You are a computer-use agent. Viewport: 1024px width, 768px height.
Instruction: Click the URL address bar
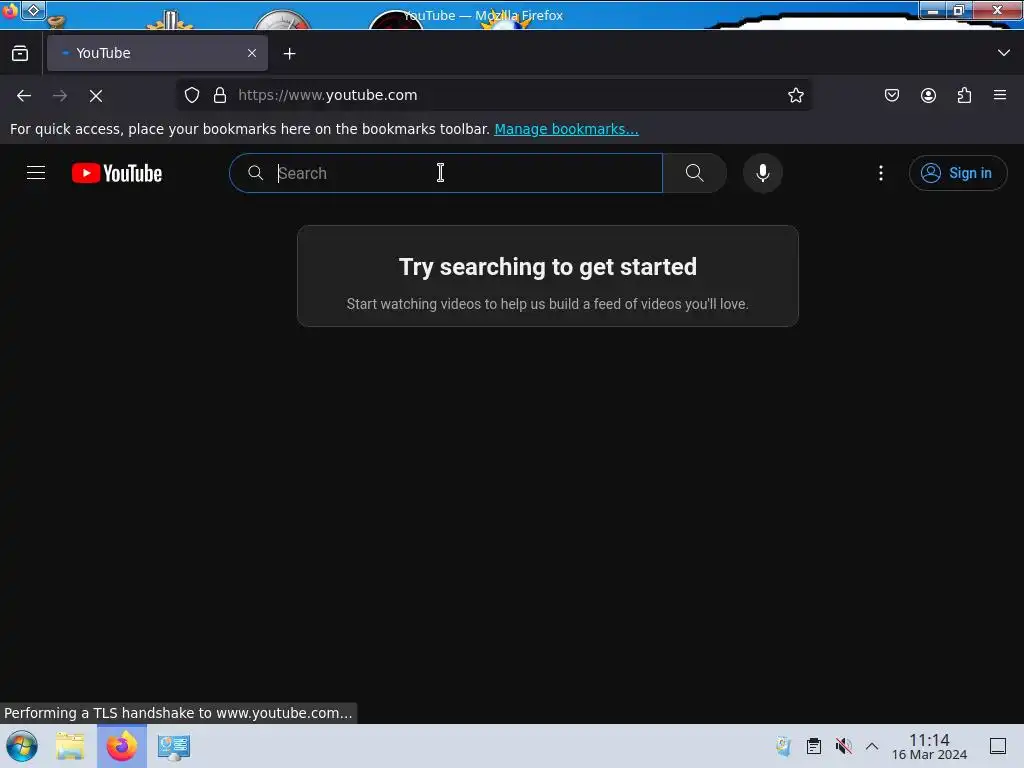tap(495, 95)
